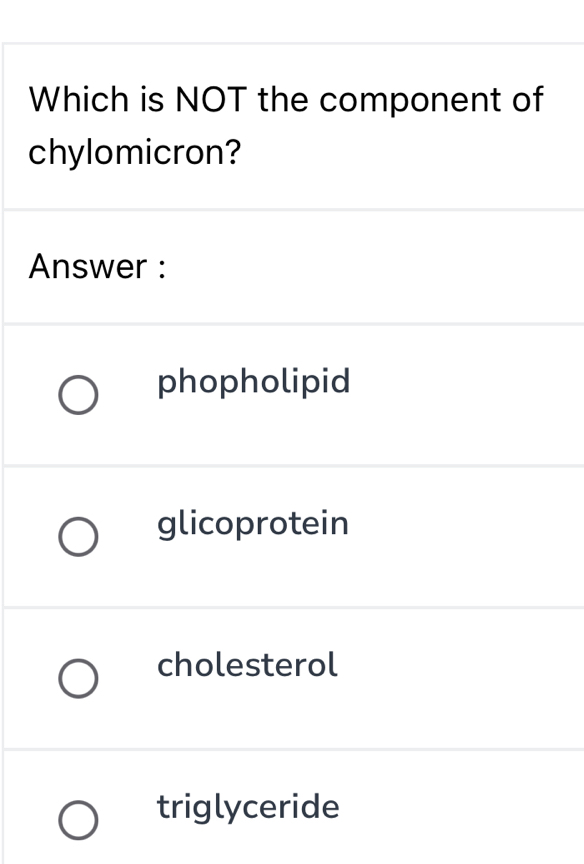
Task: Click the glicoprotein answer row
Action: tap(292, 537)
